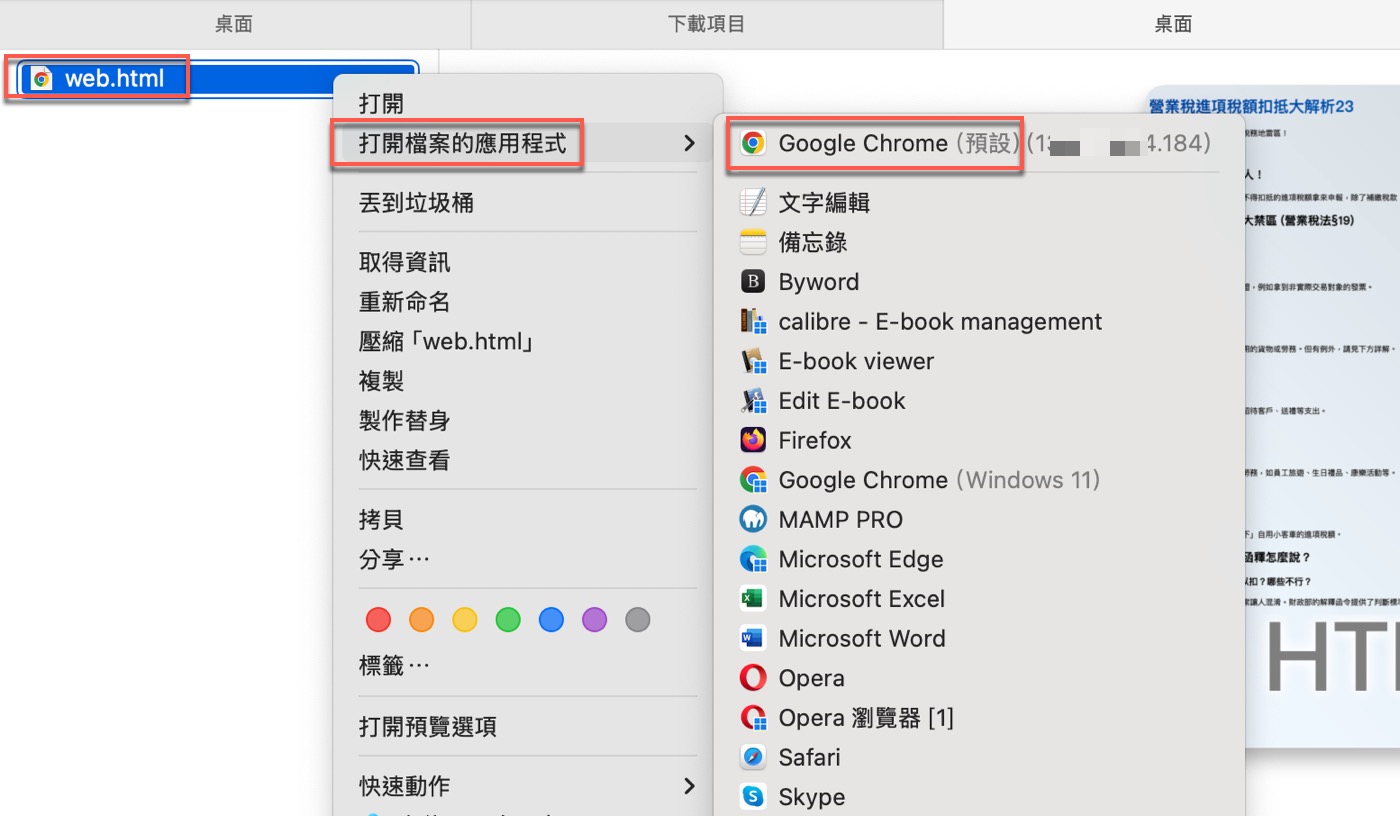Click the calibre E-book management icon
Screen dimensions: 1400x816
[x=753, y=321]
